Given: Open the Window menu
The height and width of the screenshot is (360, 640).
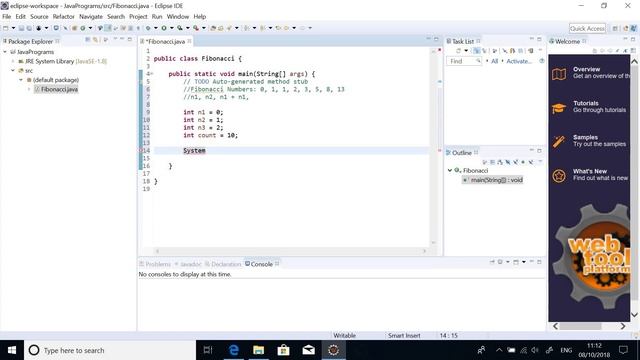Looking at the screenshot, I should coord(178,17).
